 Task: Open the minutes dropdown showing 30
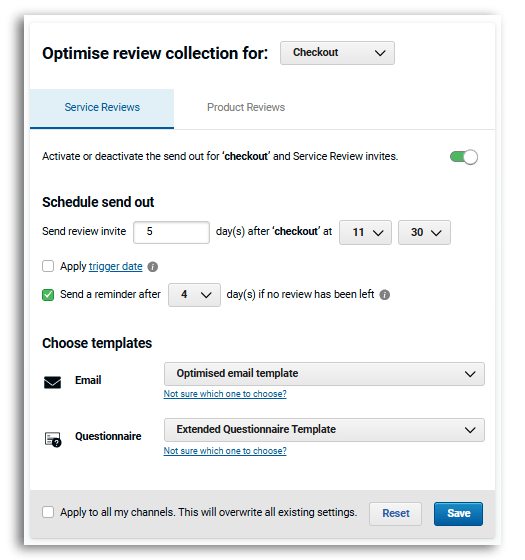click(x=424, y=232)
